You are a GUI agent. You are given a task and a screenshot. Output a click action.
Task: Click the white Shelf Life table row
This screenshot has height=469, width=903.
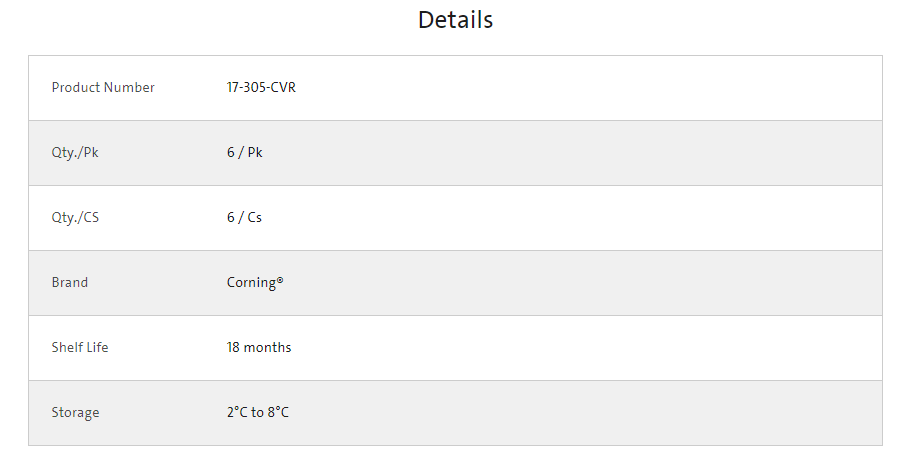coord(456,348)
